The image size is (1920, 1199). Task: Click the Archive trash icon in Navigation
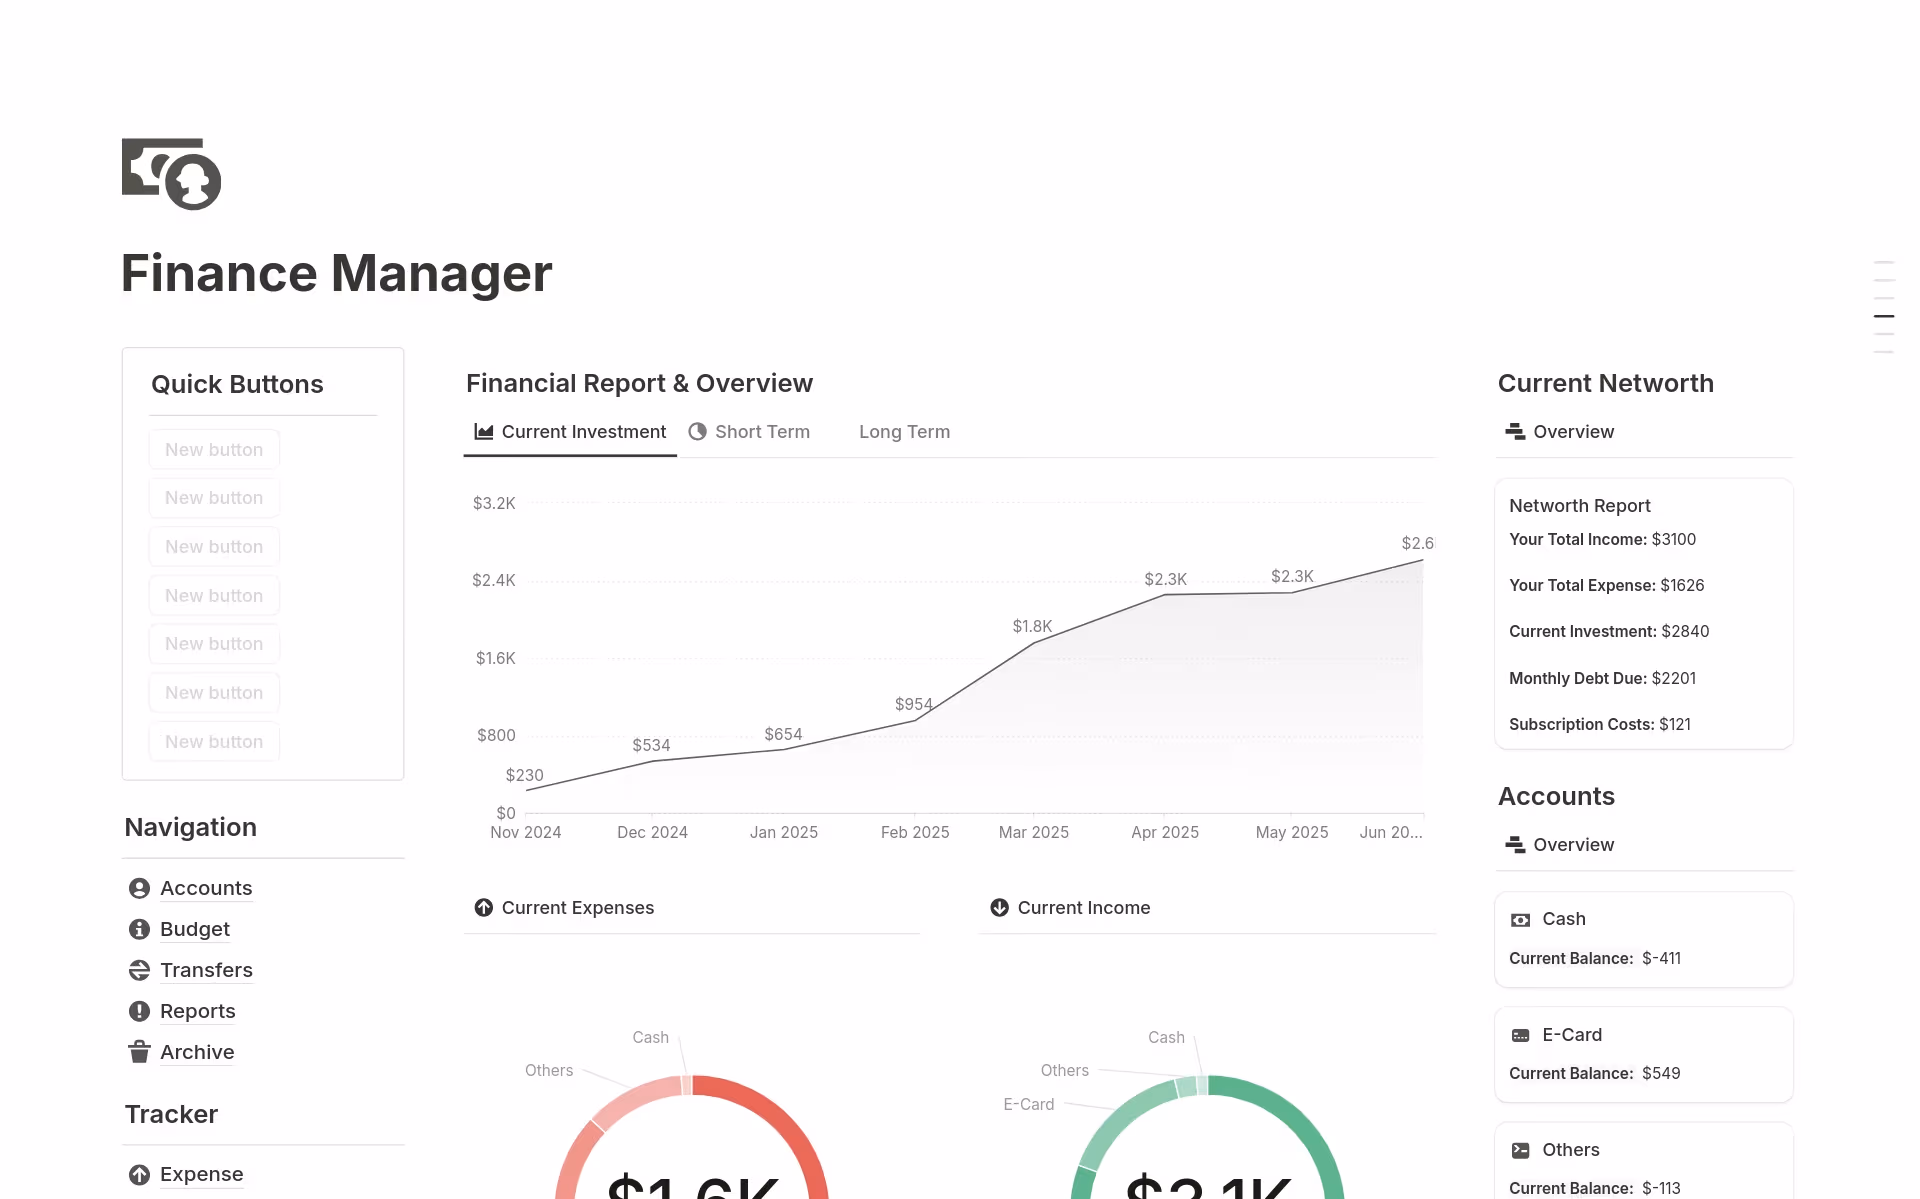tap(139, 1052)
